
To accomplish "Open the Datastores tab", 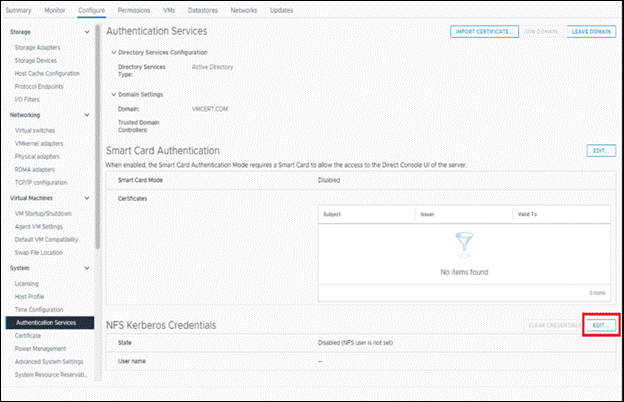I will (x=203, y=10).
